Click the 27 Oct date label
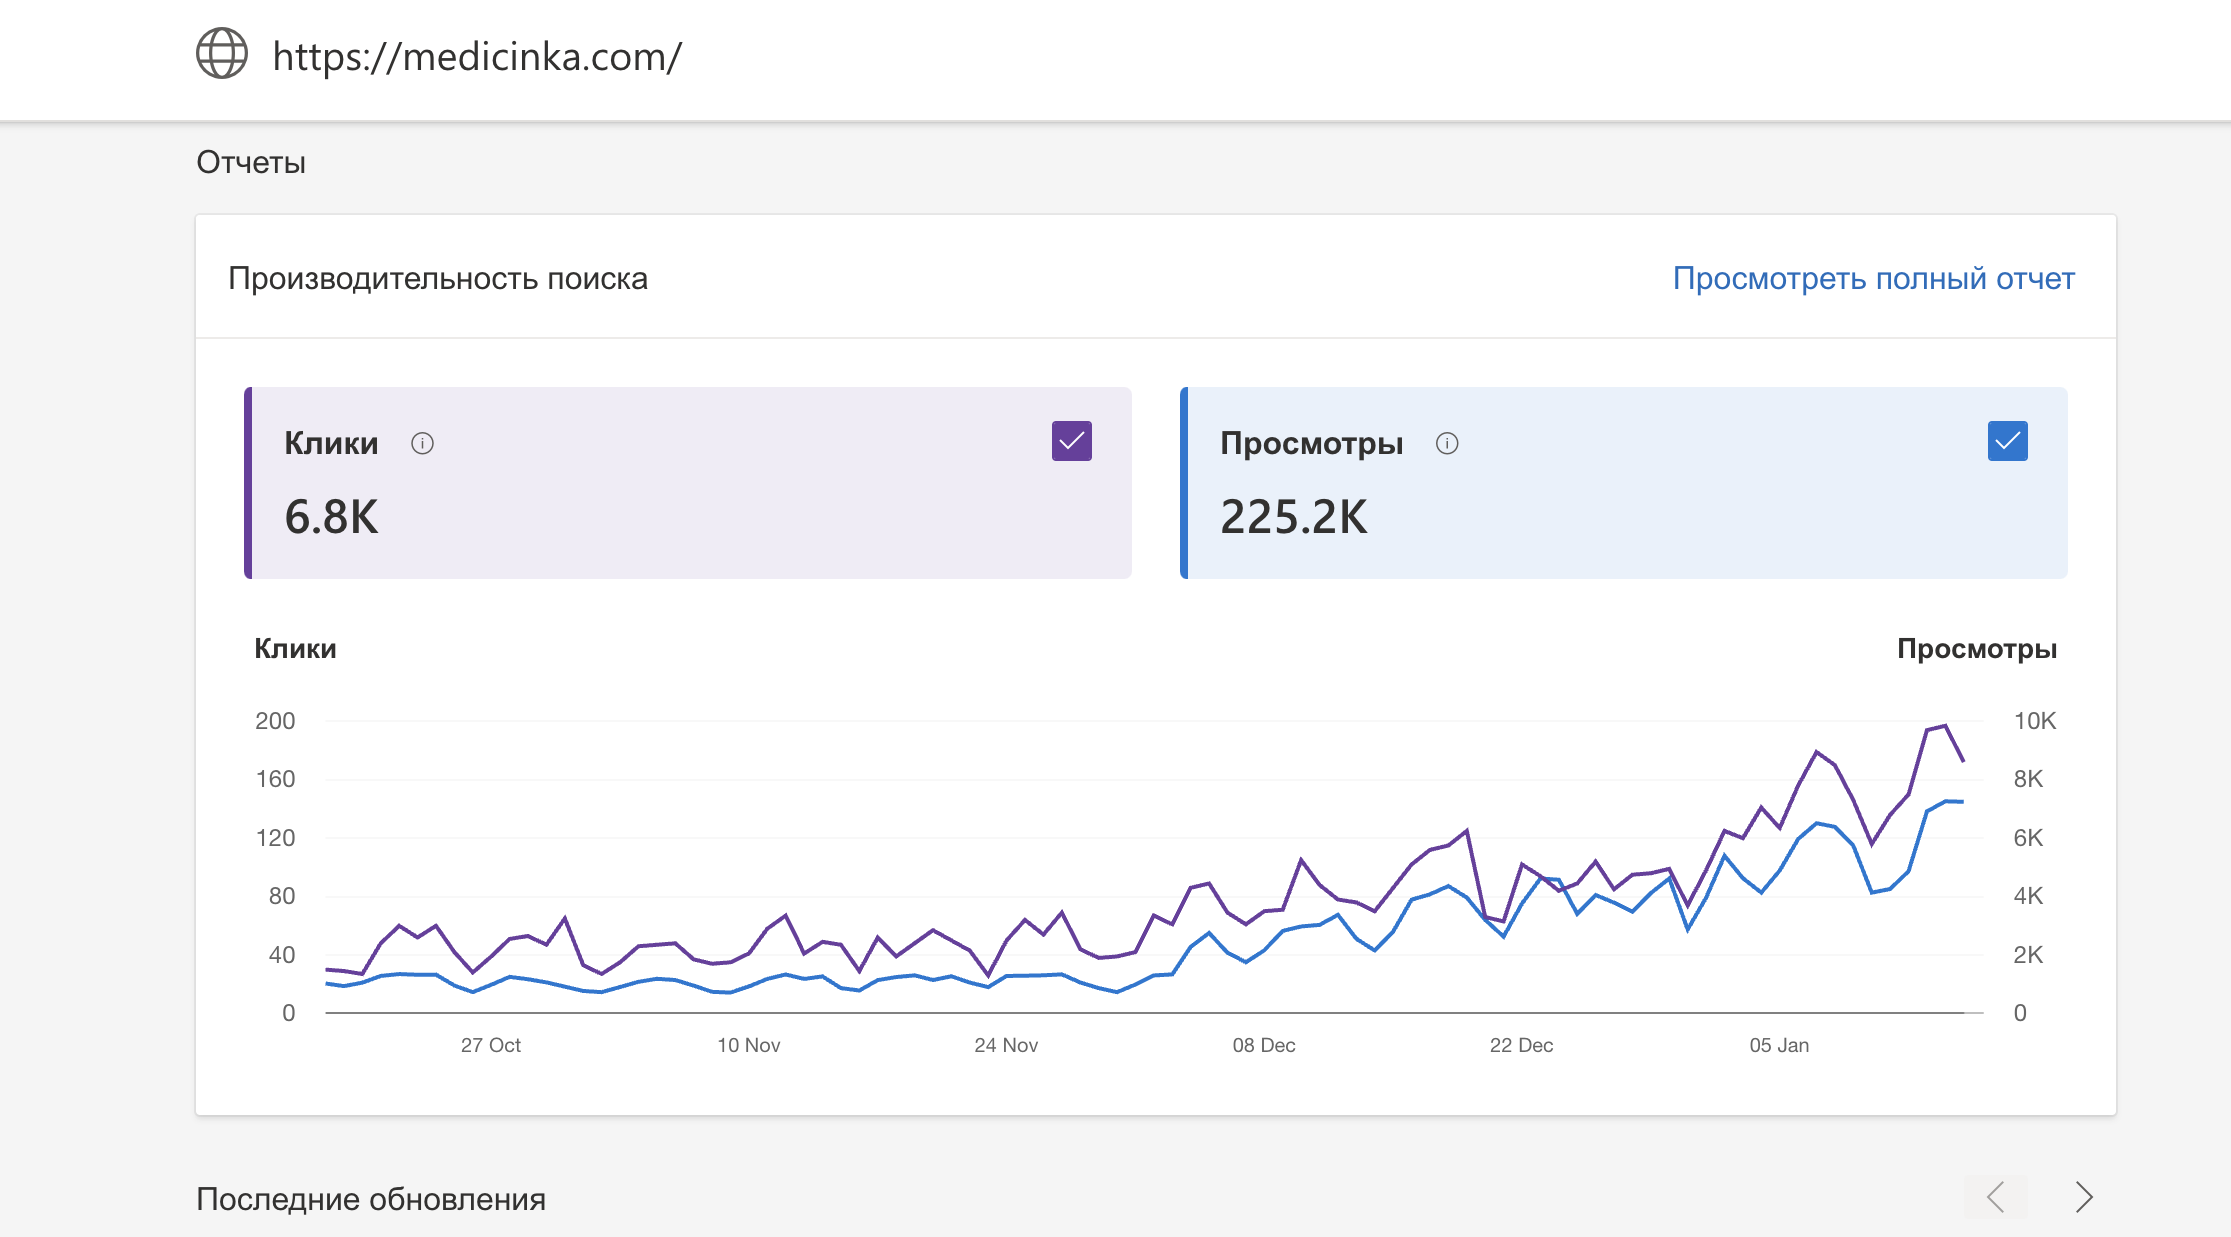The width and height of the screenshot is (2231, 1237). click(490, 1045)
